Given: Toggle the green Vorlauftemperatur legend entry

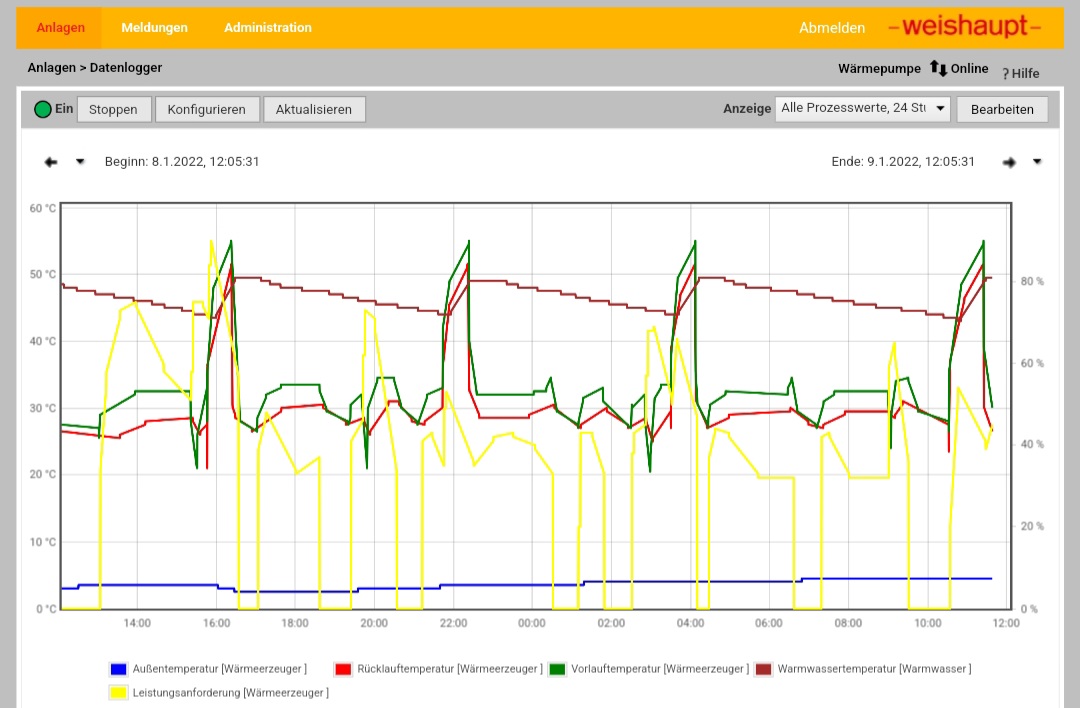Looking at the screenshot, I should pos(647,669).
